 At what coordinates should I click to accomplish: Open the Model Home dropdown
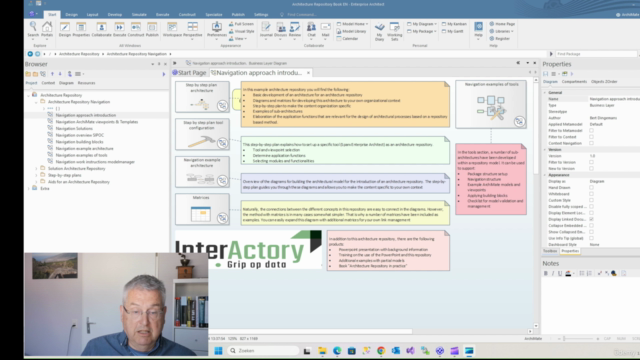pos(352,24)
